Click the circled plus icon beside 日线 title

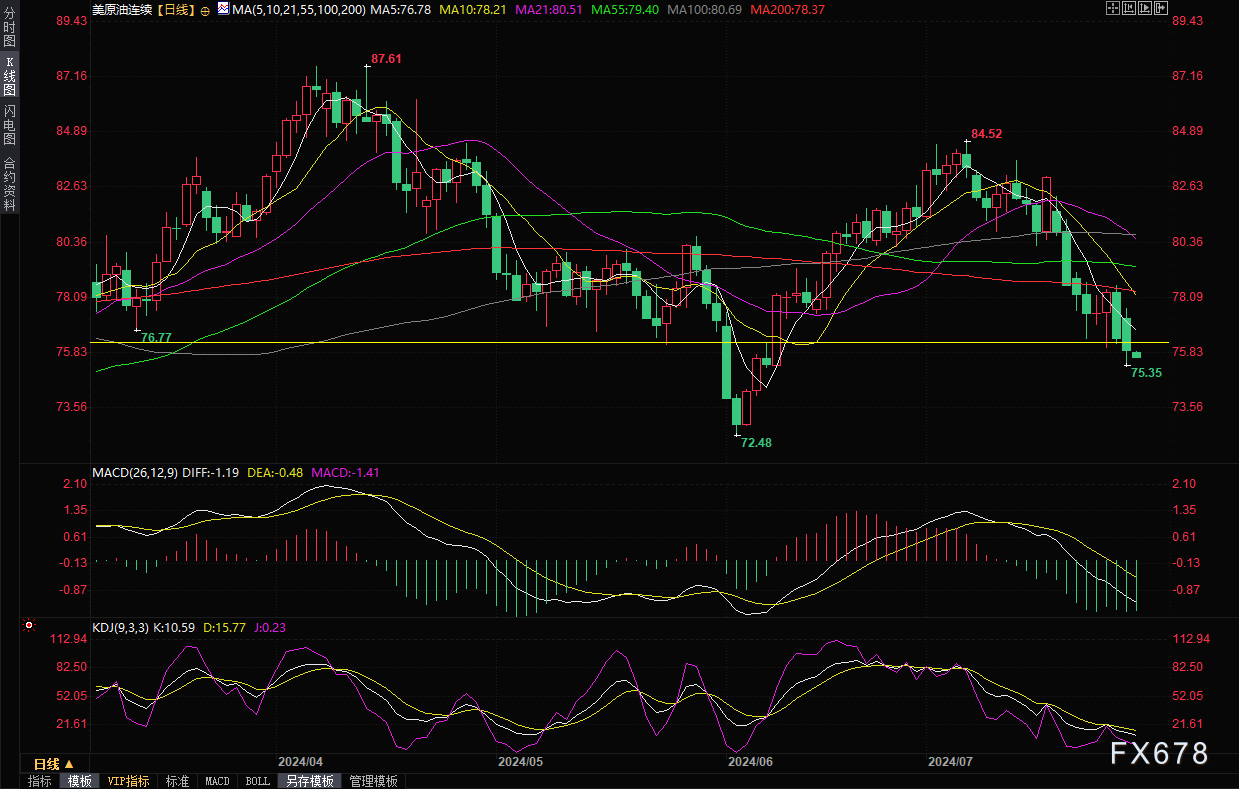coord(205,10)
